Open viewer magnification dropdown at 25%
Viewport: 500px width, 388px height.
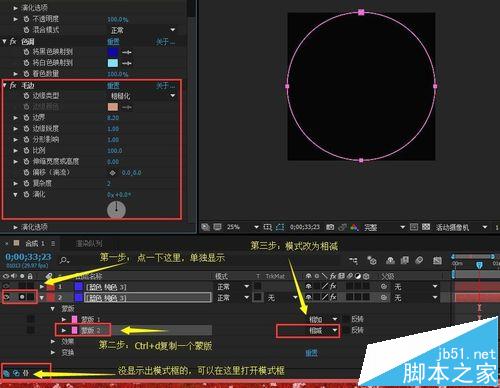pyautogui.click(x=242, y=227)
